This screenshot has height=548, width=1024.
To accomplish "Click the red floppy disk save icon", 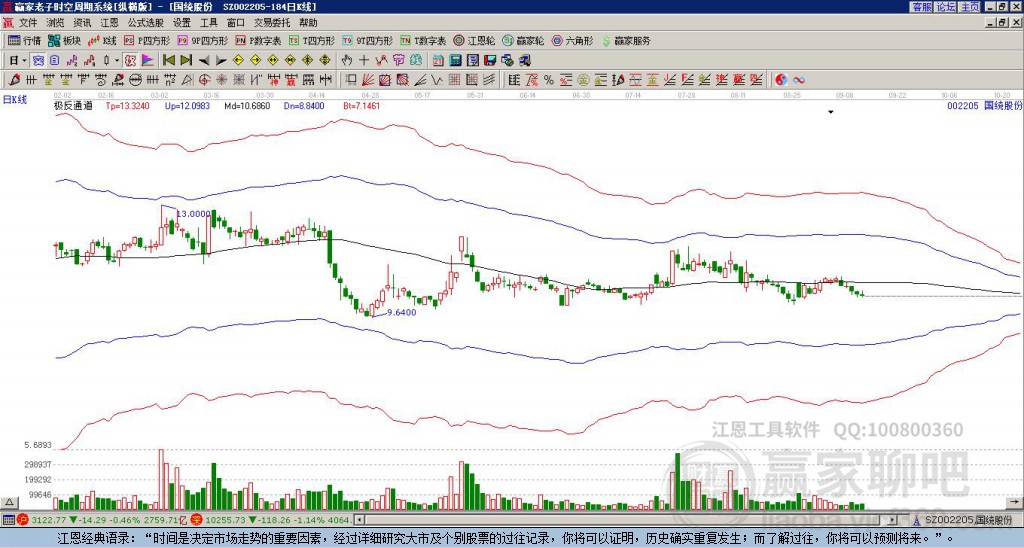I will 490,61.
